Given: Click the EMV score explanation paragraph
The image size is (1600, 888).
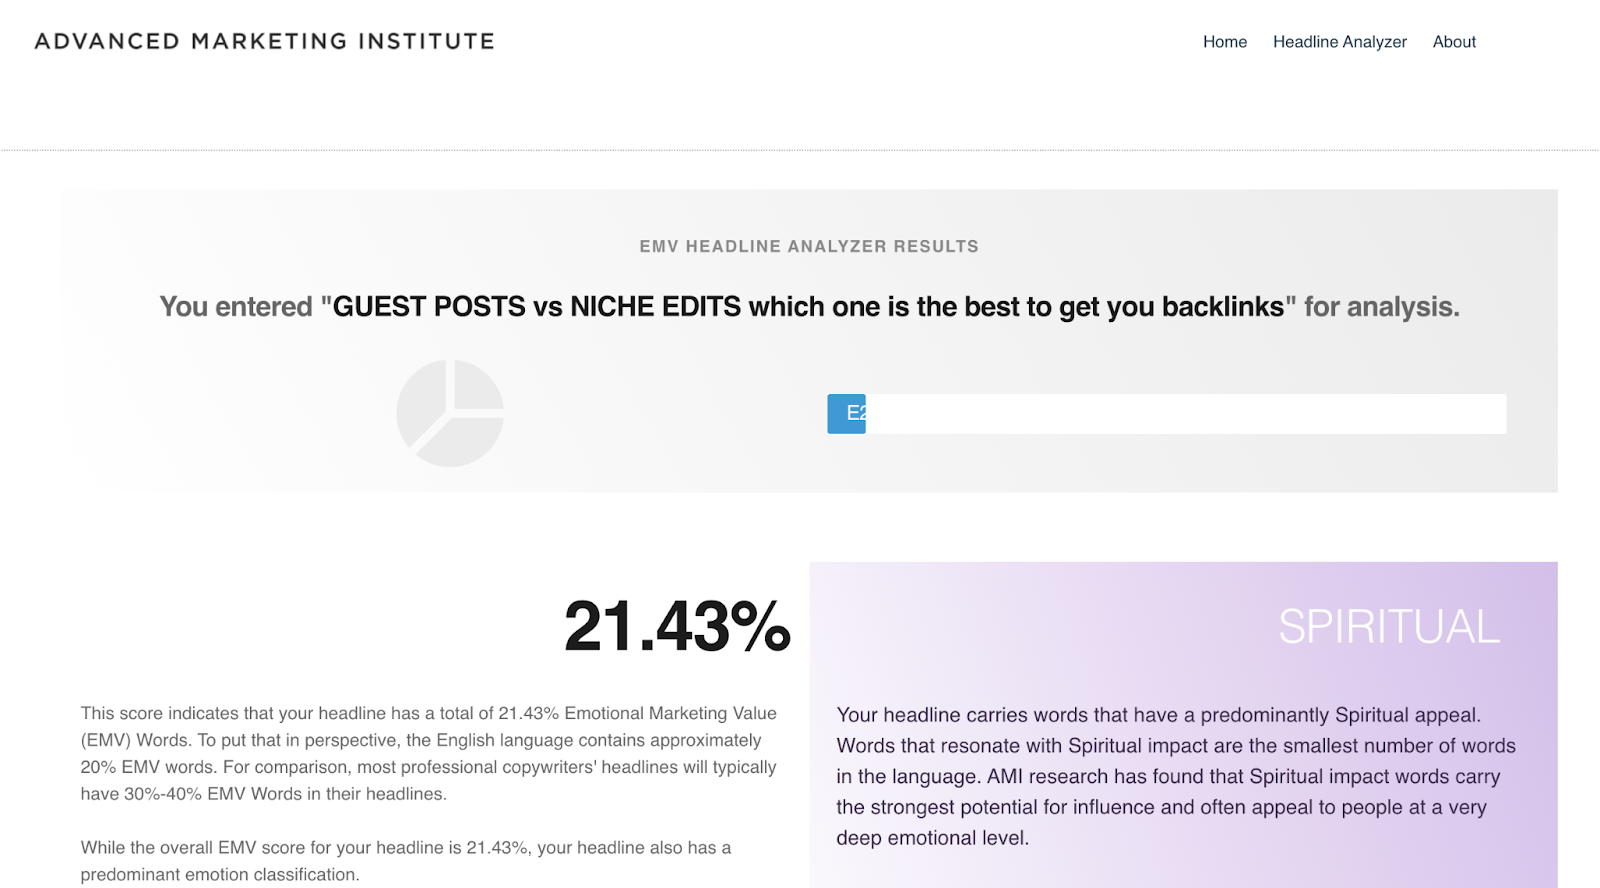Looking at the screenshot, I should [x=429, y=754].
